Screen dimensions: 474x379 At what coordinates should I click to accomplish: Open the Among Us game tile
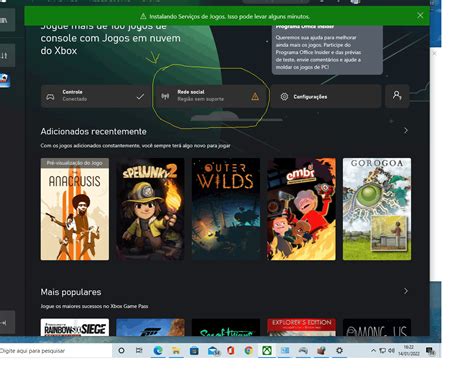tap(377, 327)
